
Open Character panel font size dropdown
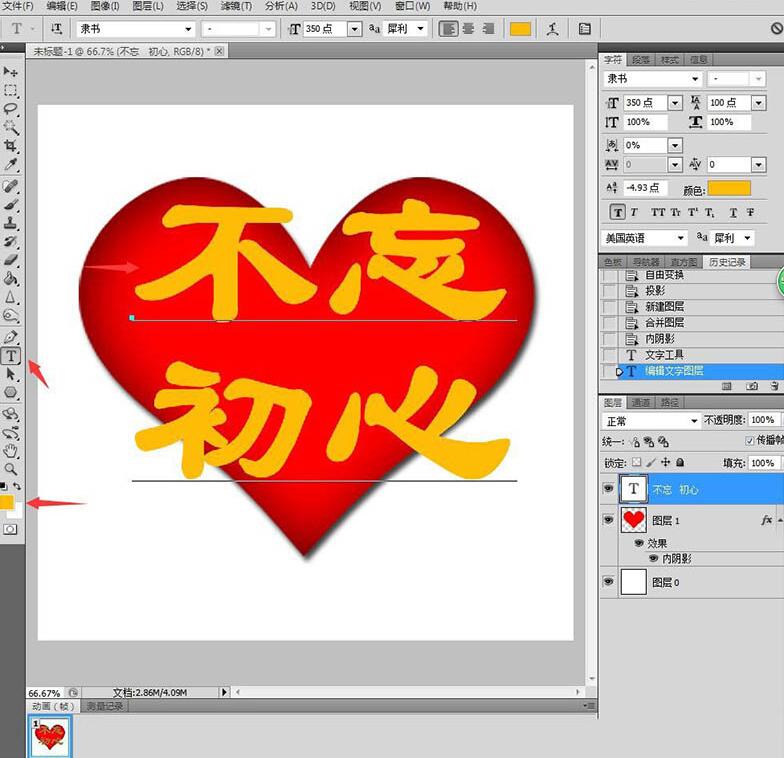pyautogui.click(x=675, y=103)
